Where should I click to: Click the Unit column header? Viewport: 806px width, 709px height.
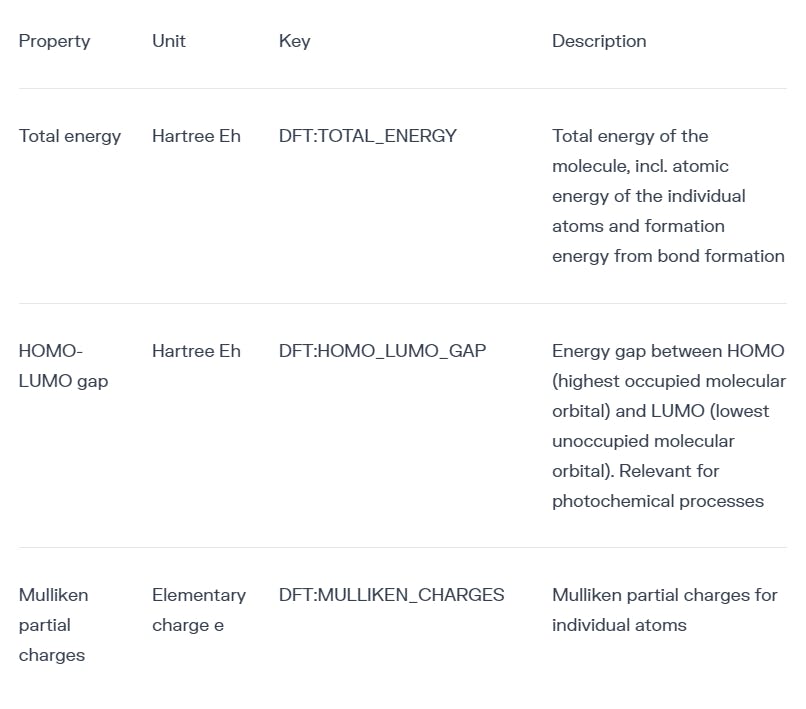coord(169,41)
